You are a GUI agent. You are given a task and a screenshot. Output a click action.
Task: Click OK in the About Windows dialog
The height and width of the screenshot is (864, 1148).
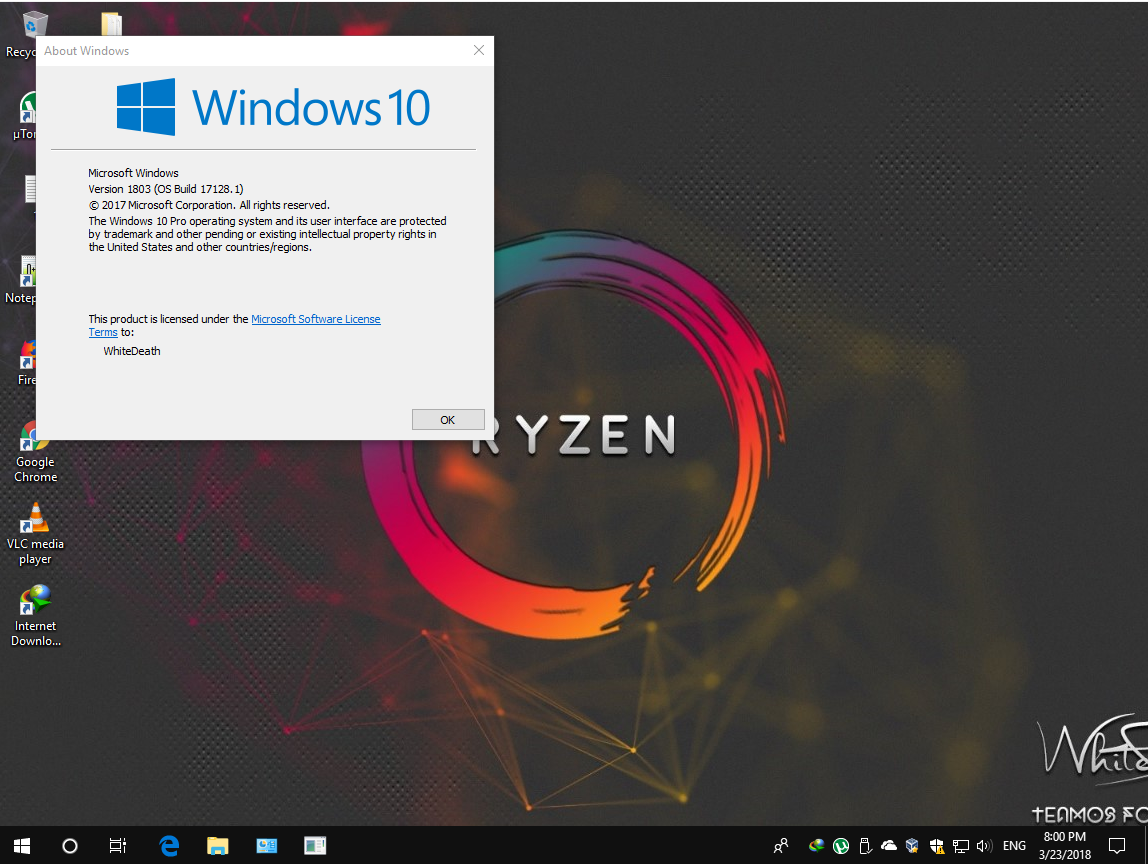coord(448,420)
